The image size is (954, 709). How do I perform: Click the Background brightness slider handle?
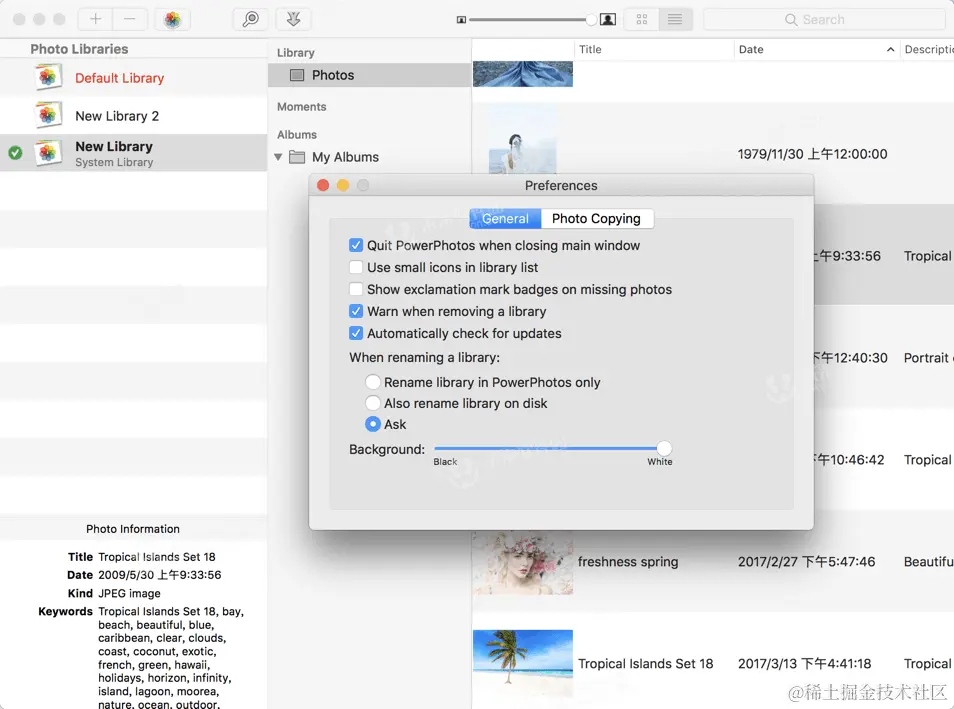click(x=664, y=449)
